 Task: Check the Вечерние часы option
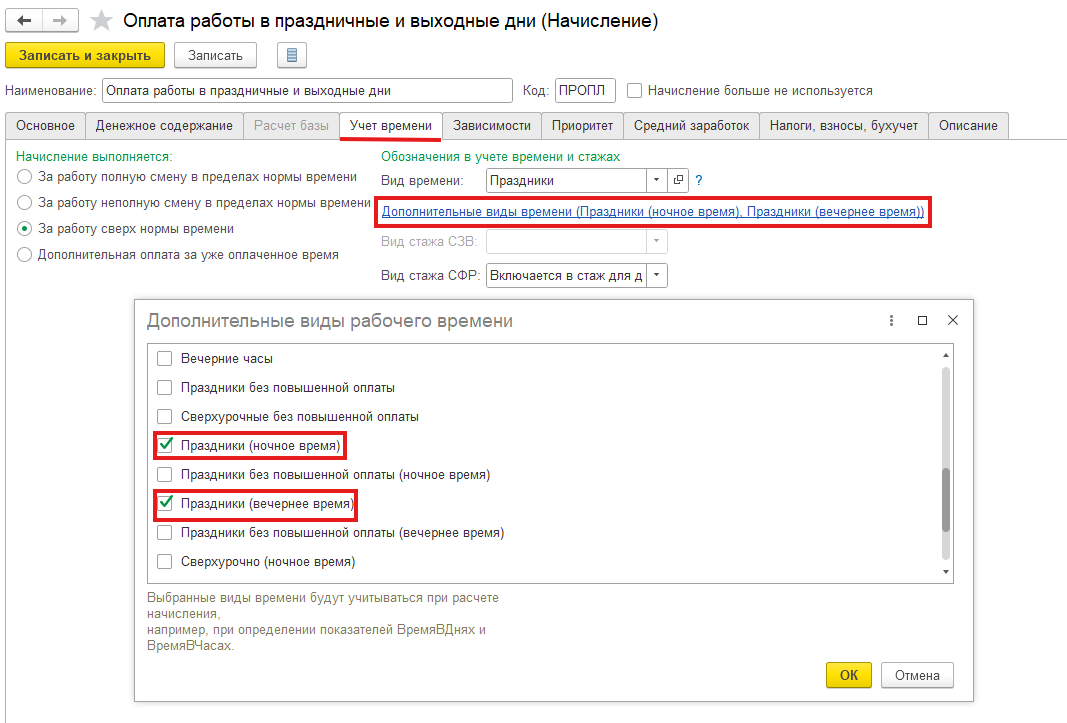[x=165, y=359]
